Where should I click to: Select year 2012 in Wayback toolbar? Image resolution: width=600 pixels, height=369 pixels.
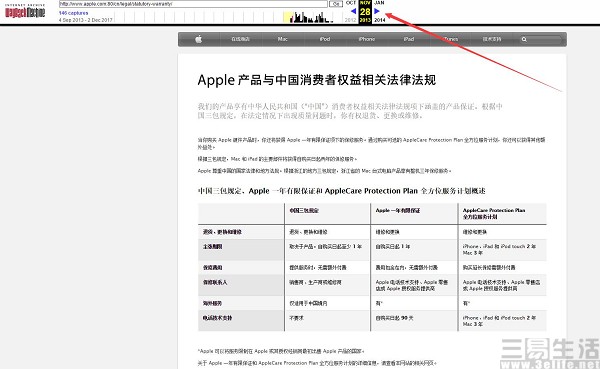coord(351,20)
